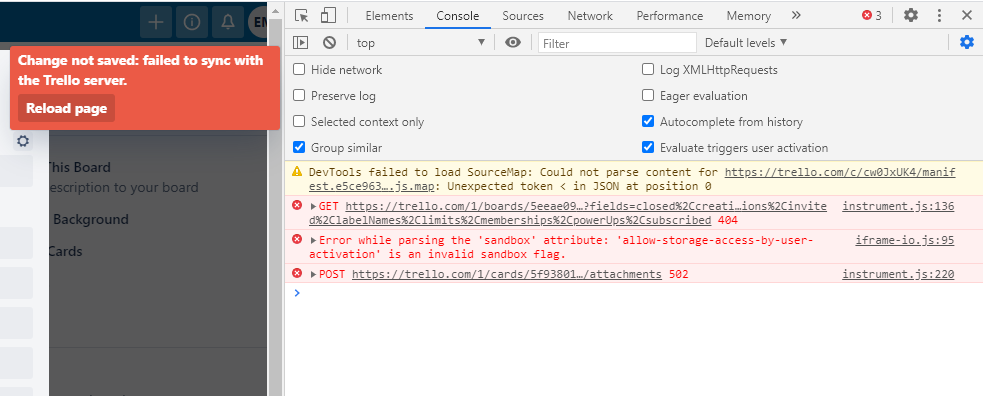Switch to the Sources tab

pyautogui.click(x=523, y=16)
